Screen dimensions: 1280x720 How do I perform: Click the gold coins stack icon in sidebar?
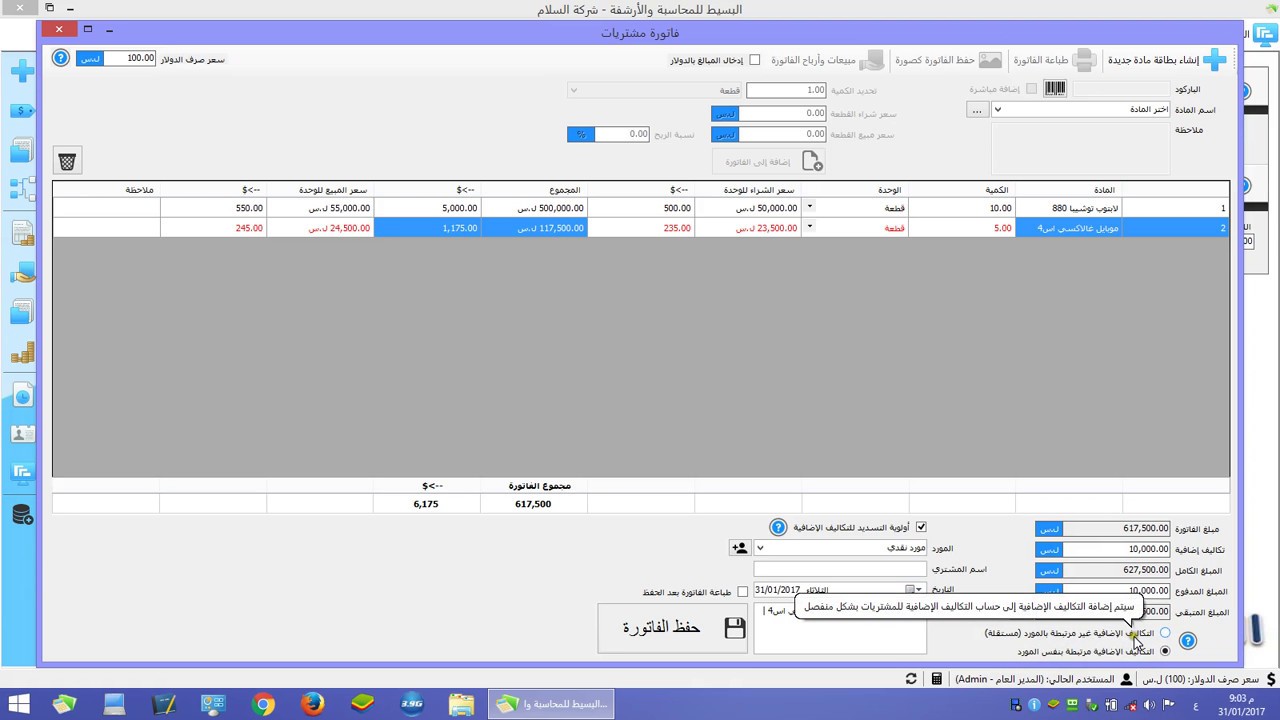point(22,352)
